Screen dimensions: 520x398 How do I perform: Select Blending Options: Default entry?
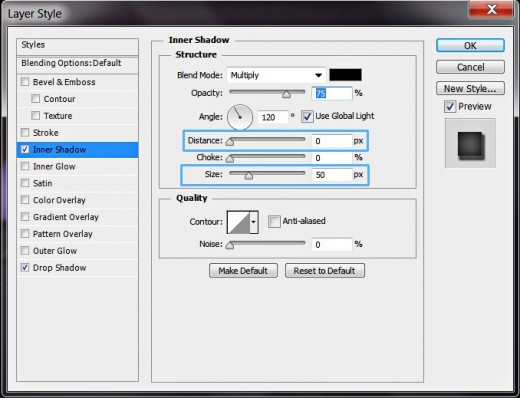(x=77, y=64)
